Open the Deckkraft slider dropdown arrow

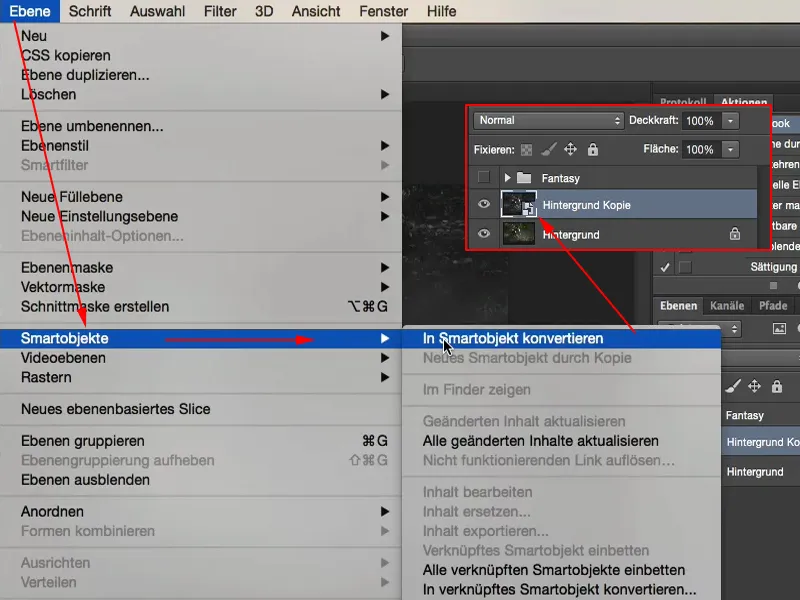coord(730,121)
